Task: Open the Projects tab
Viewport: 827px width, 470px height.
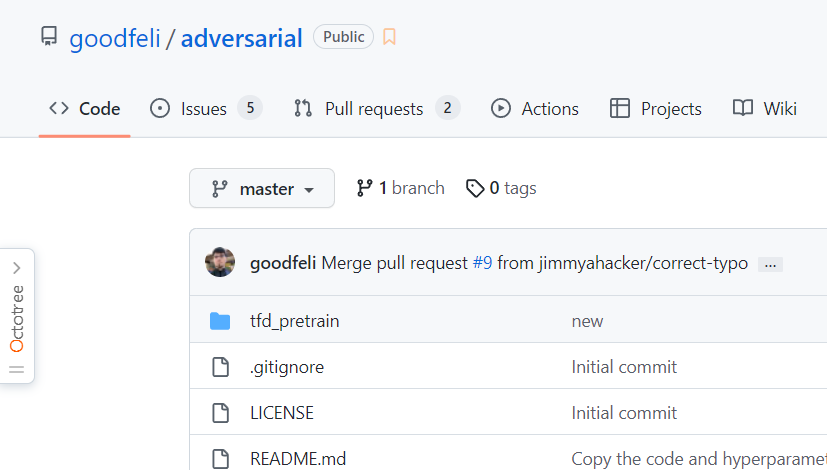Action: (656, 109)
